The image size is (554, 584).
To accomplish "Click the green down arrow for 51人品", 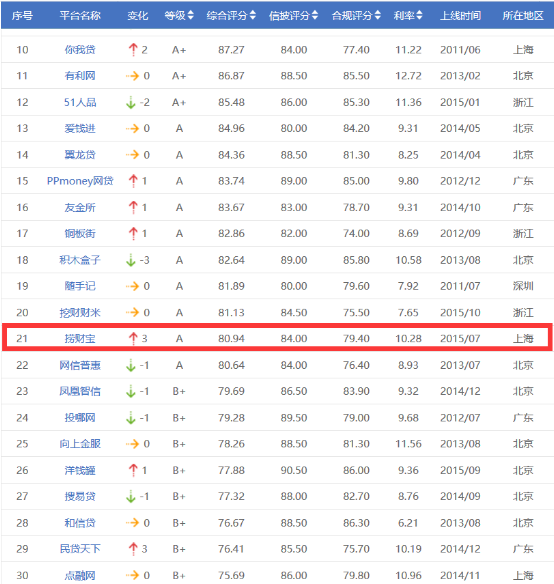I will [x=131, y=102].
